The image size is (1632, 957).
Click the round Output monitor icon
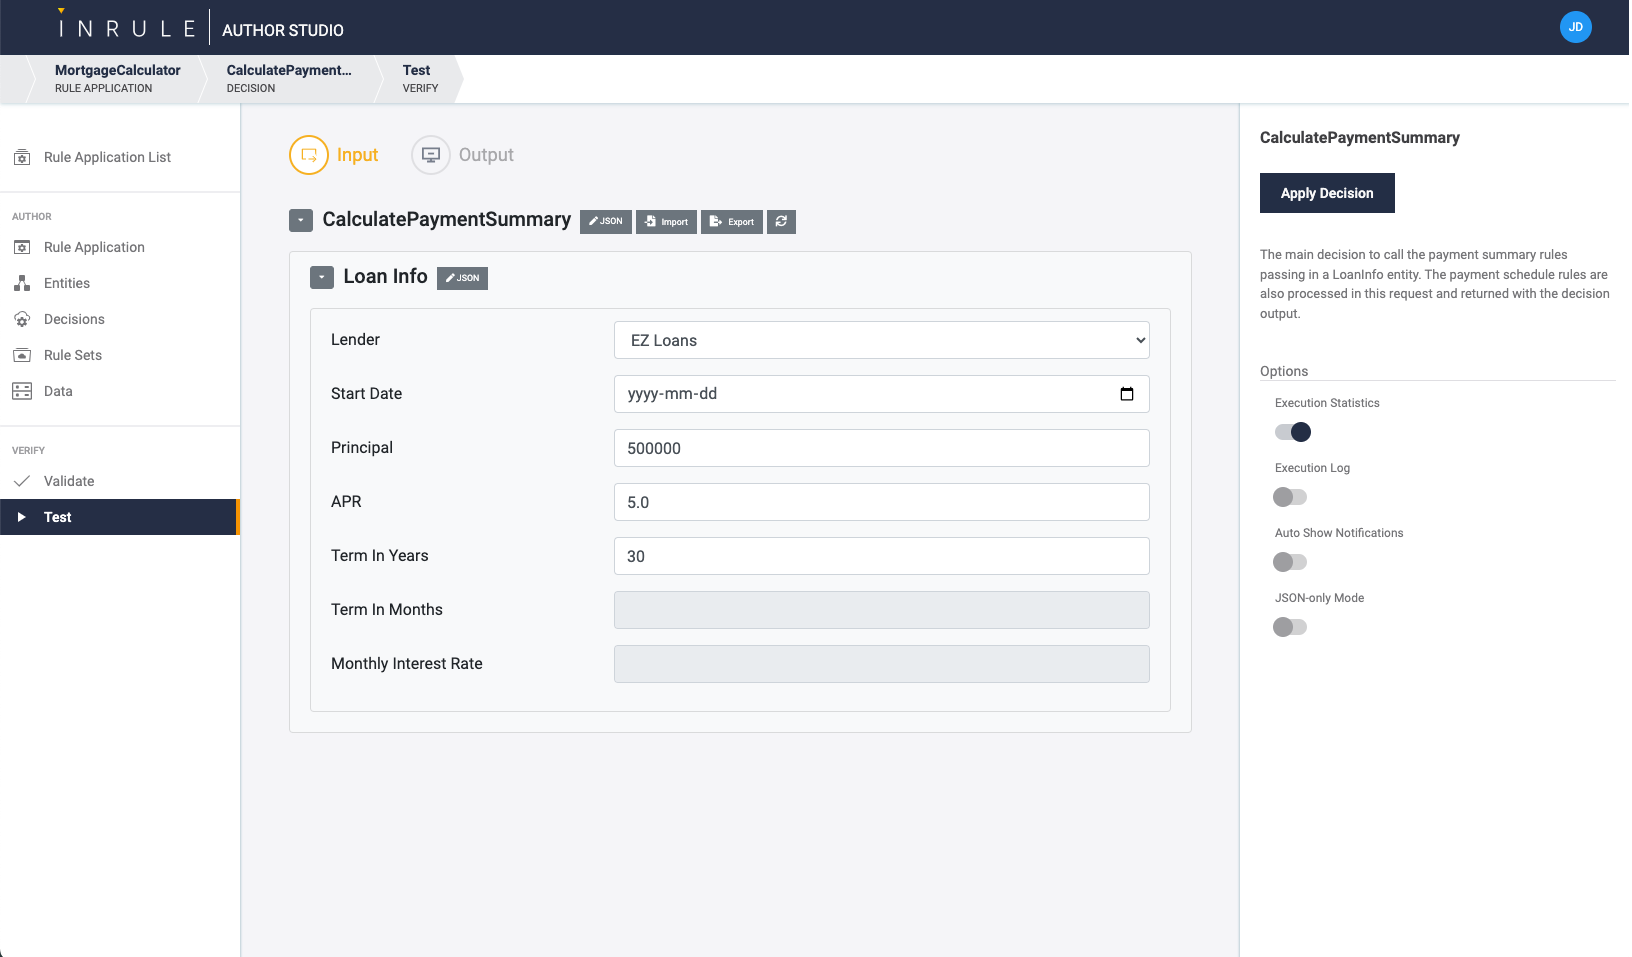click(x=431, y=155)
